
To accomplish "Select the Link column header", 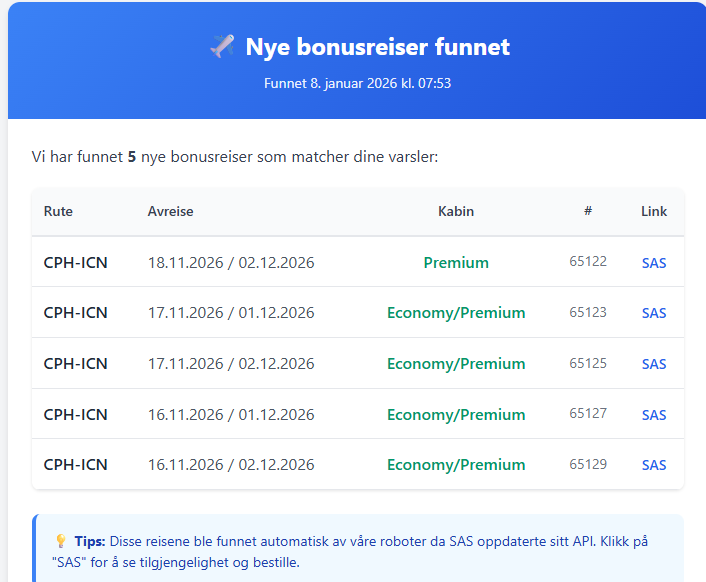I will [654, 212].
